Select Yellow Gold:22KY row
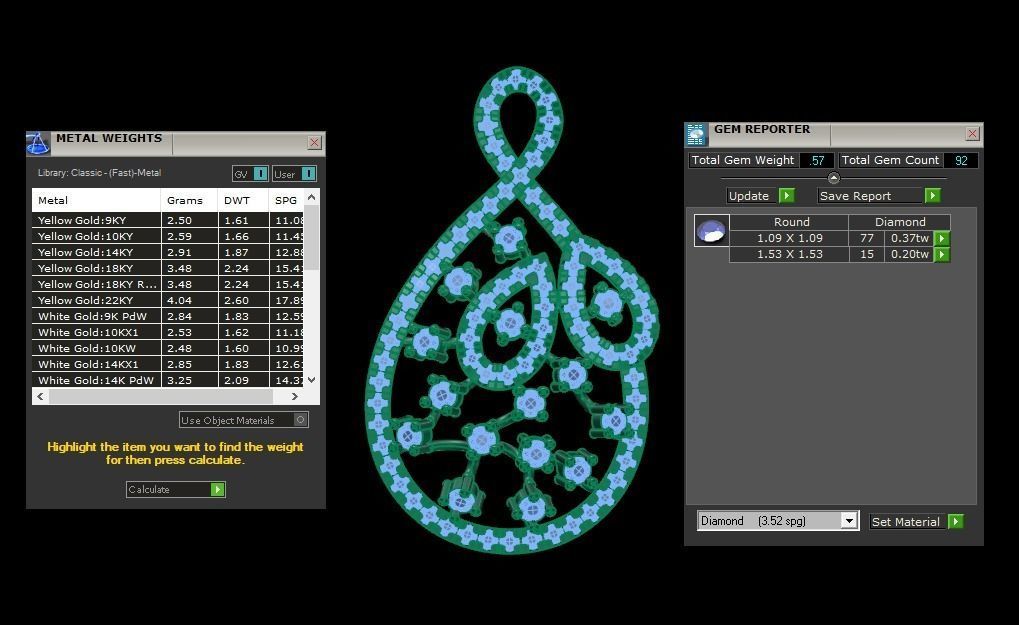The image size is (1019, 625). (x=168, y=300)
